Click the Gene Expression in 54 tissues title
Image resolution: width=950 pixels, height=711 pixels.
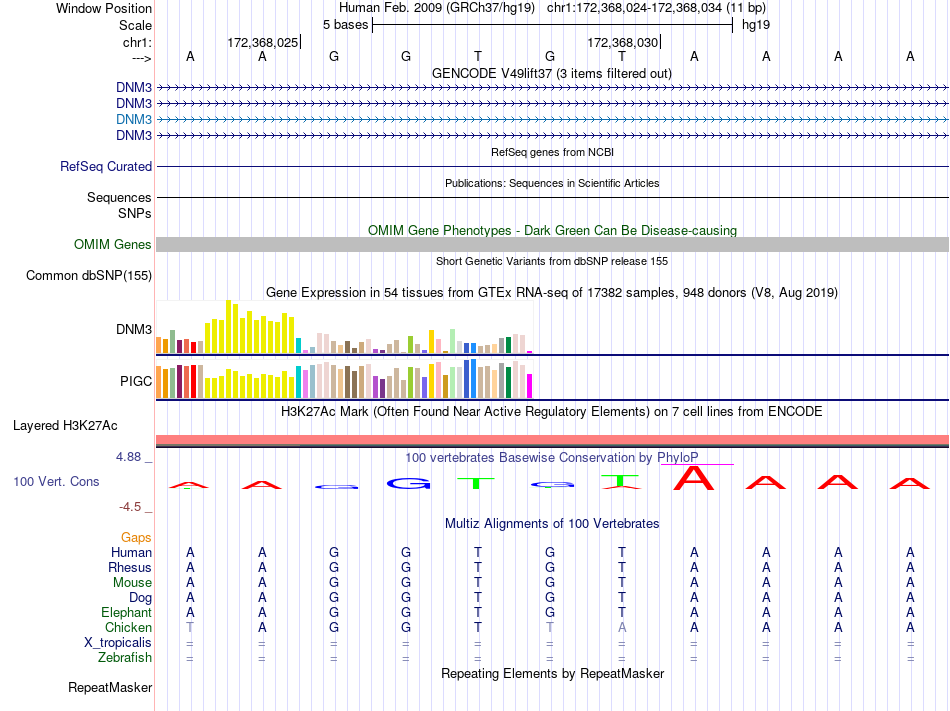[552, 293]
